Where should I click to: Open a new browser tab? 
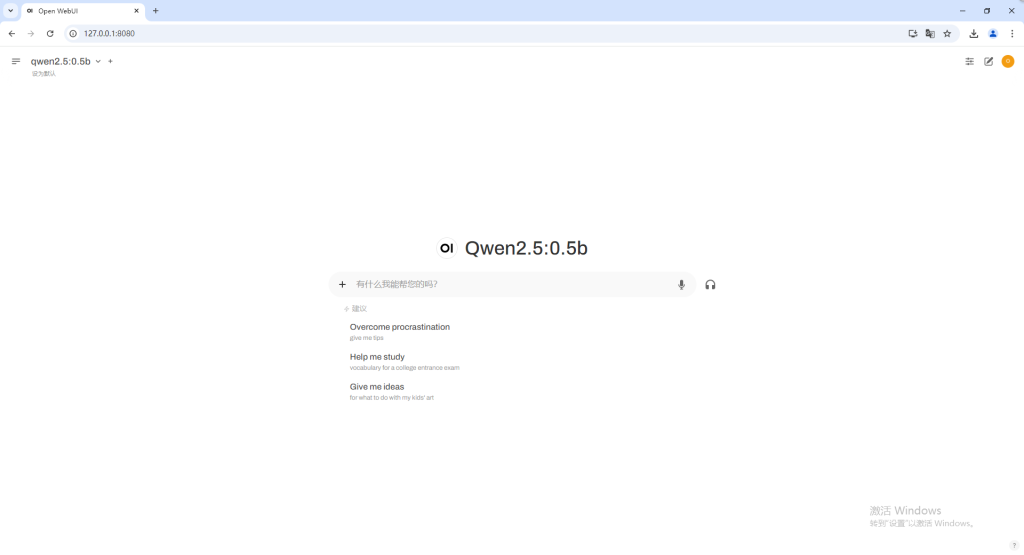point(155,10)
